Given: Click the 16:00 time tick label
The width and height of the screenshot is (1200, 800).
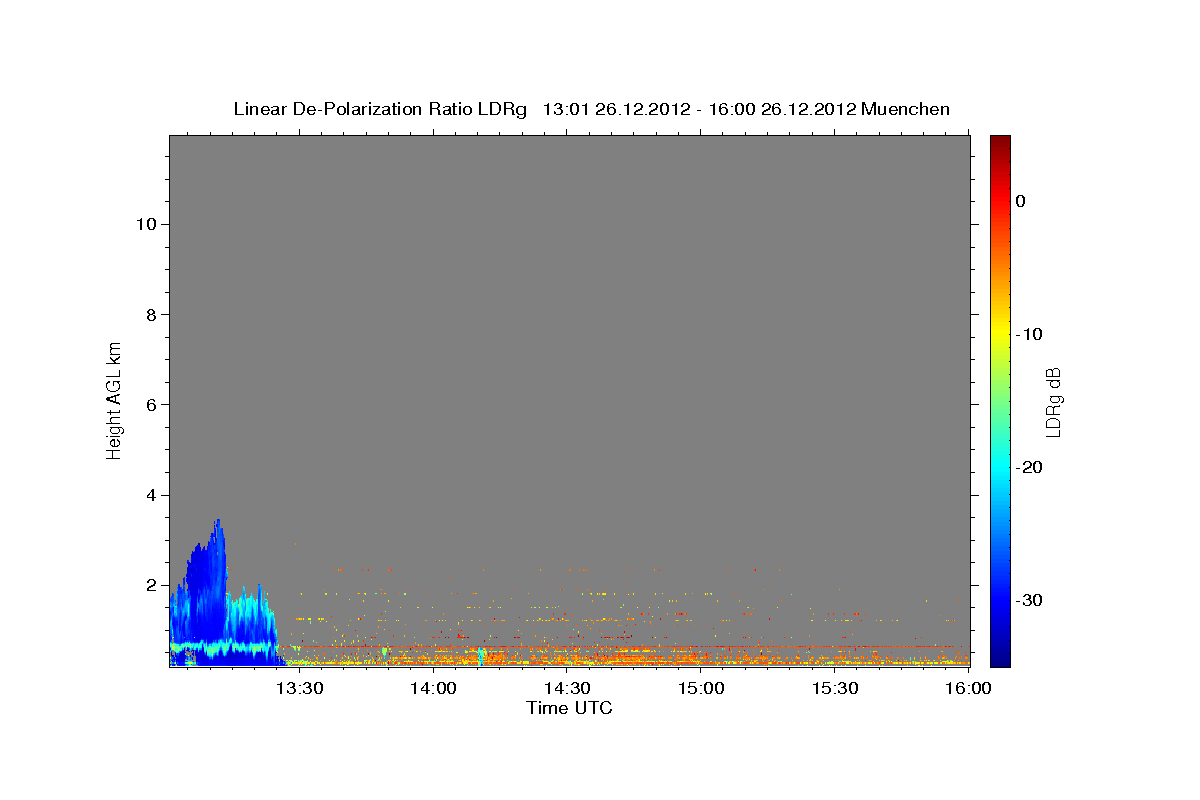Looking at the screenshot, I should coord(968,688).
